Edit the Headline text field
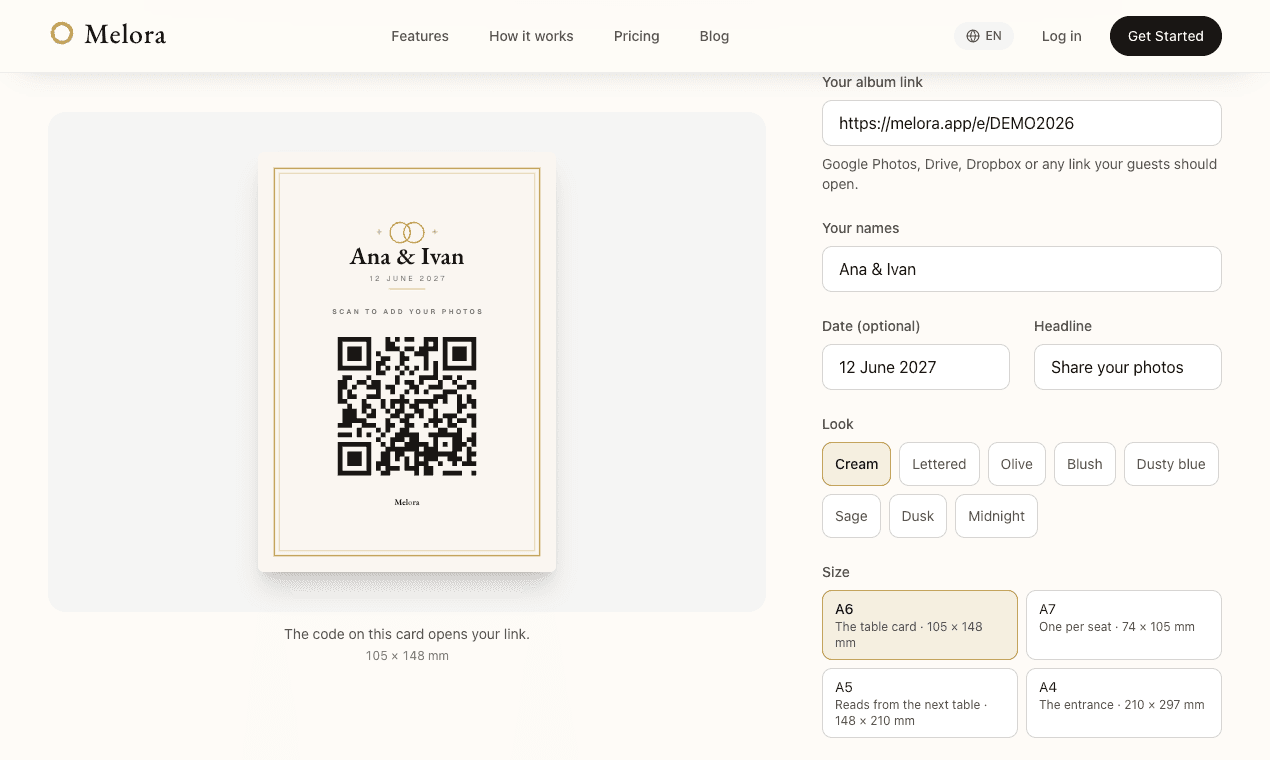 click(x=1128, y=367)
